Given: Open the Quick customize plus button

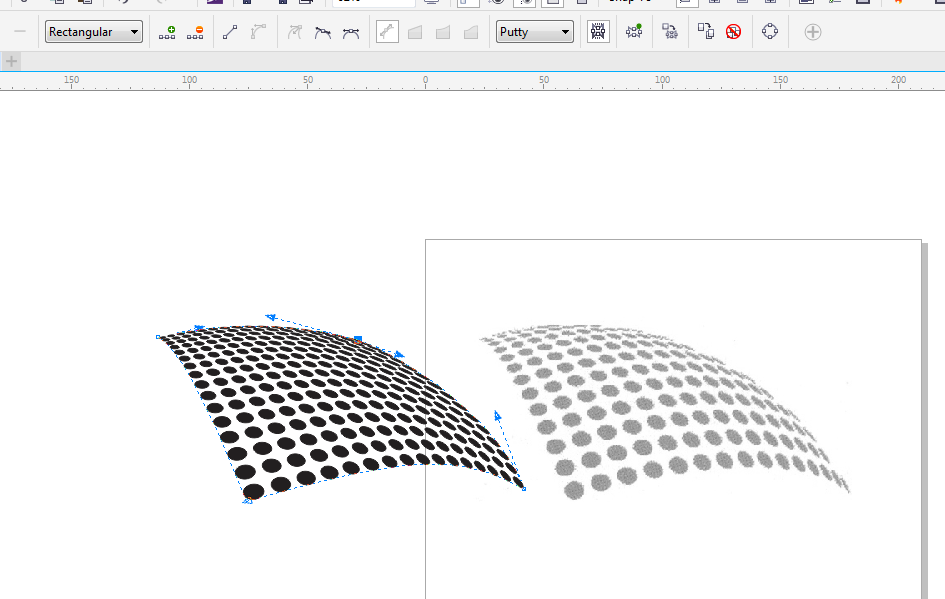Looking at the screenshot, I should click(812, 32).
